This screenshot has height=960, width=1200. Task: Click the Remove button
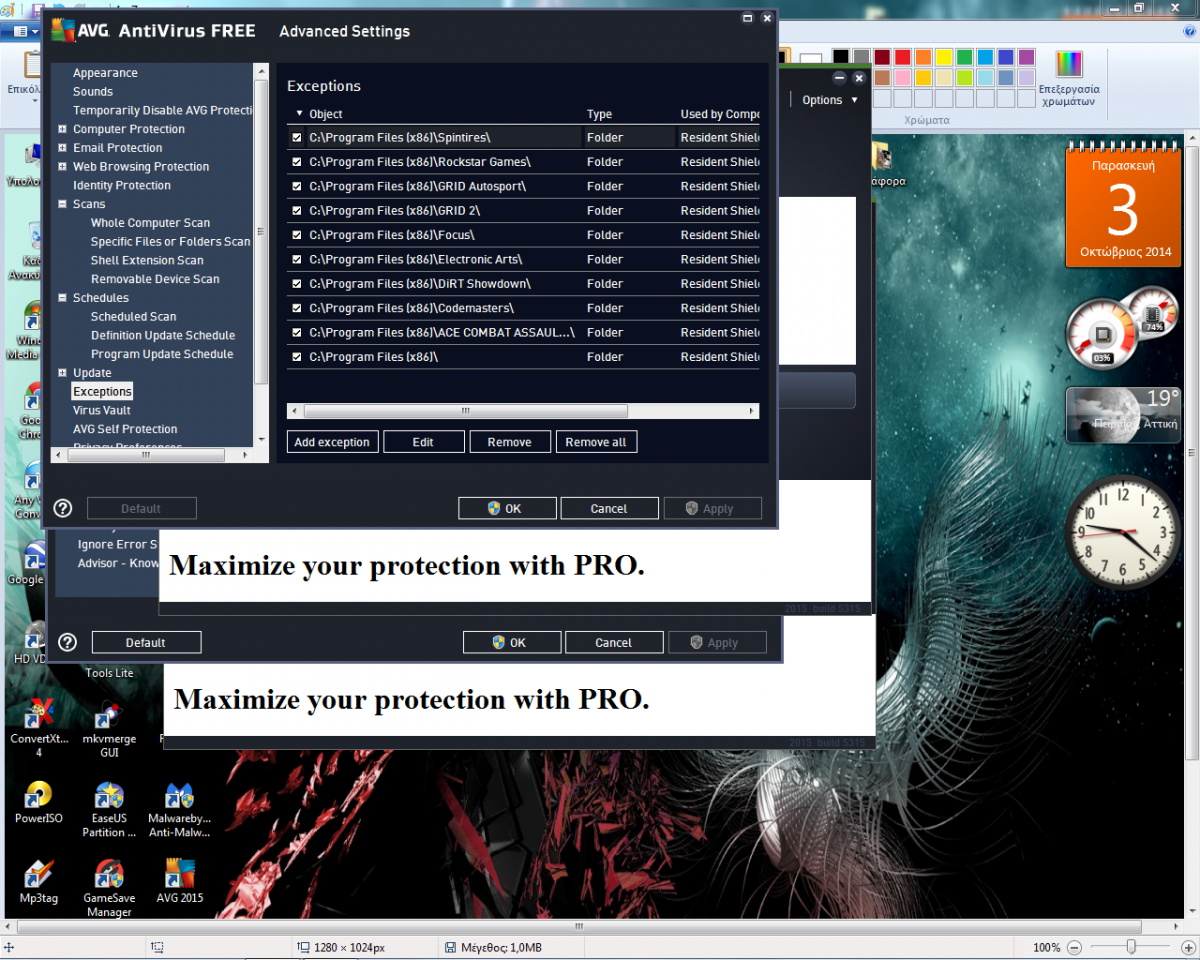pyautogui.click(x=509, y=442)
